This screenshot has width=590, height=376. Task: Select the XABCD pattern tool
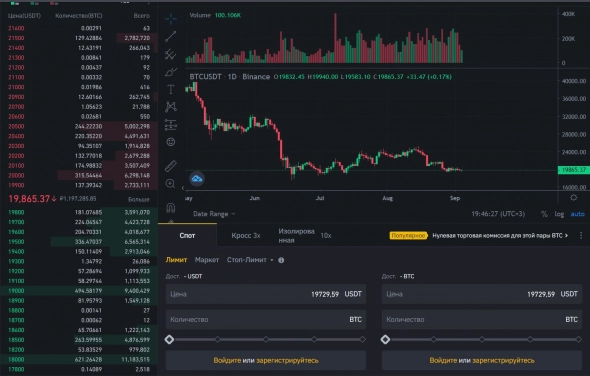pos(171,107)
